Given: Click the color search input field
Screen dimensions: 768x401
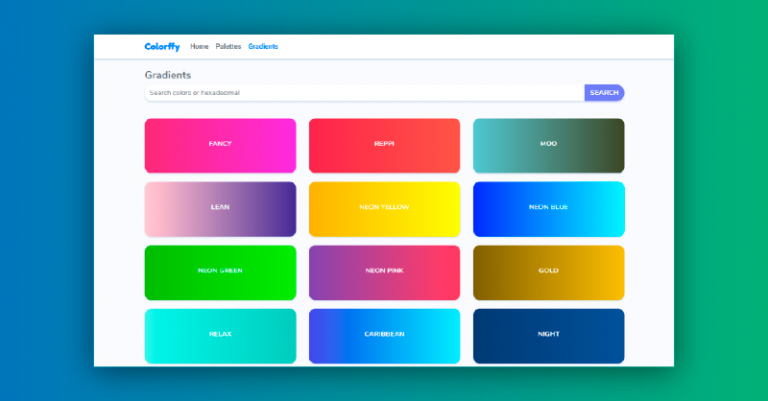Looking at the screenshot, I should 364,93.
